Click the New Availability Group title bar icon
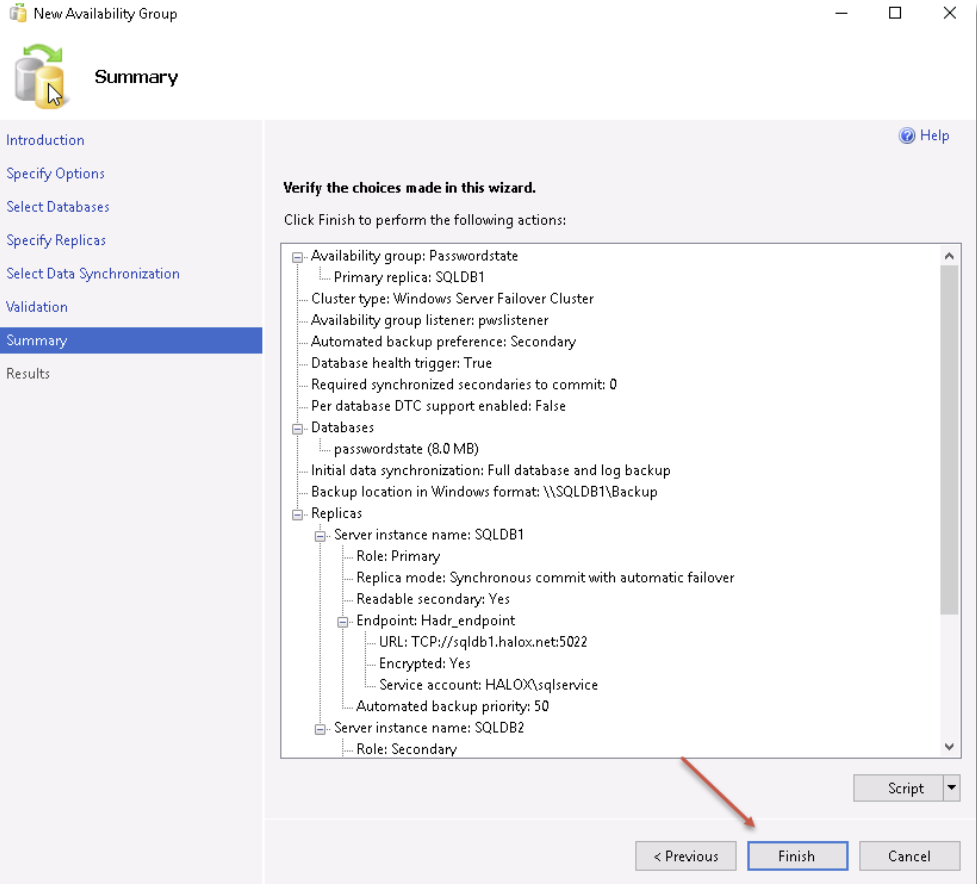This screenshot has height=884, width=977. [x=17, y=13]
